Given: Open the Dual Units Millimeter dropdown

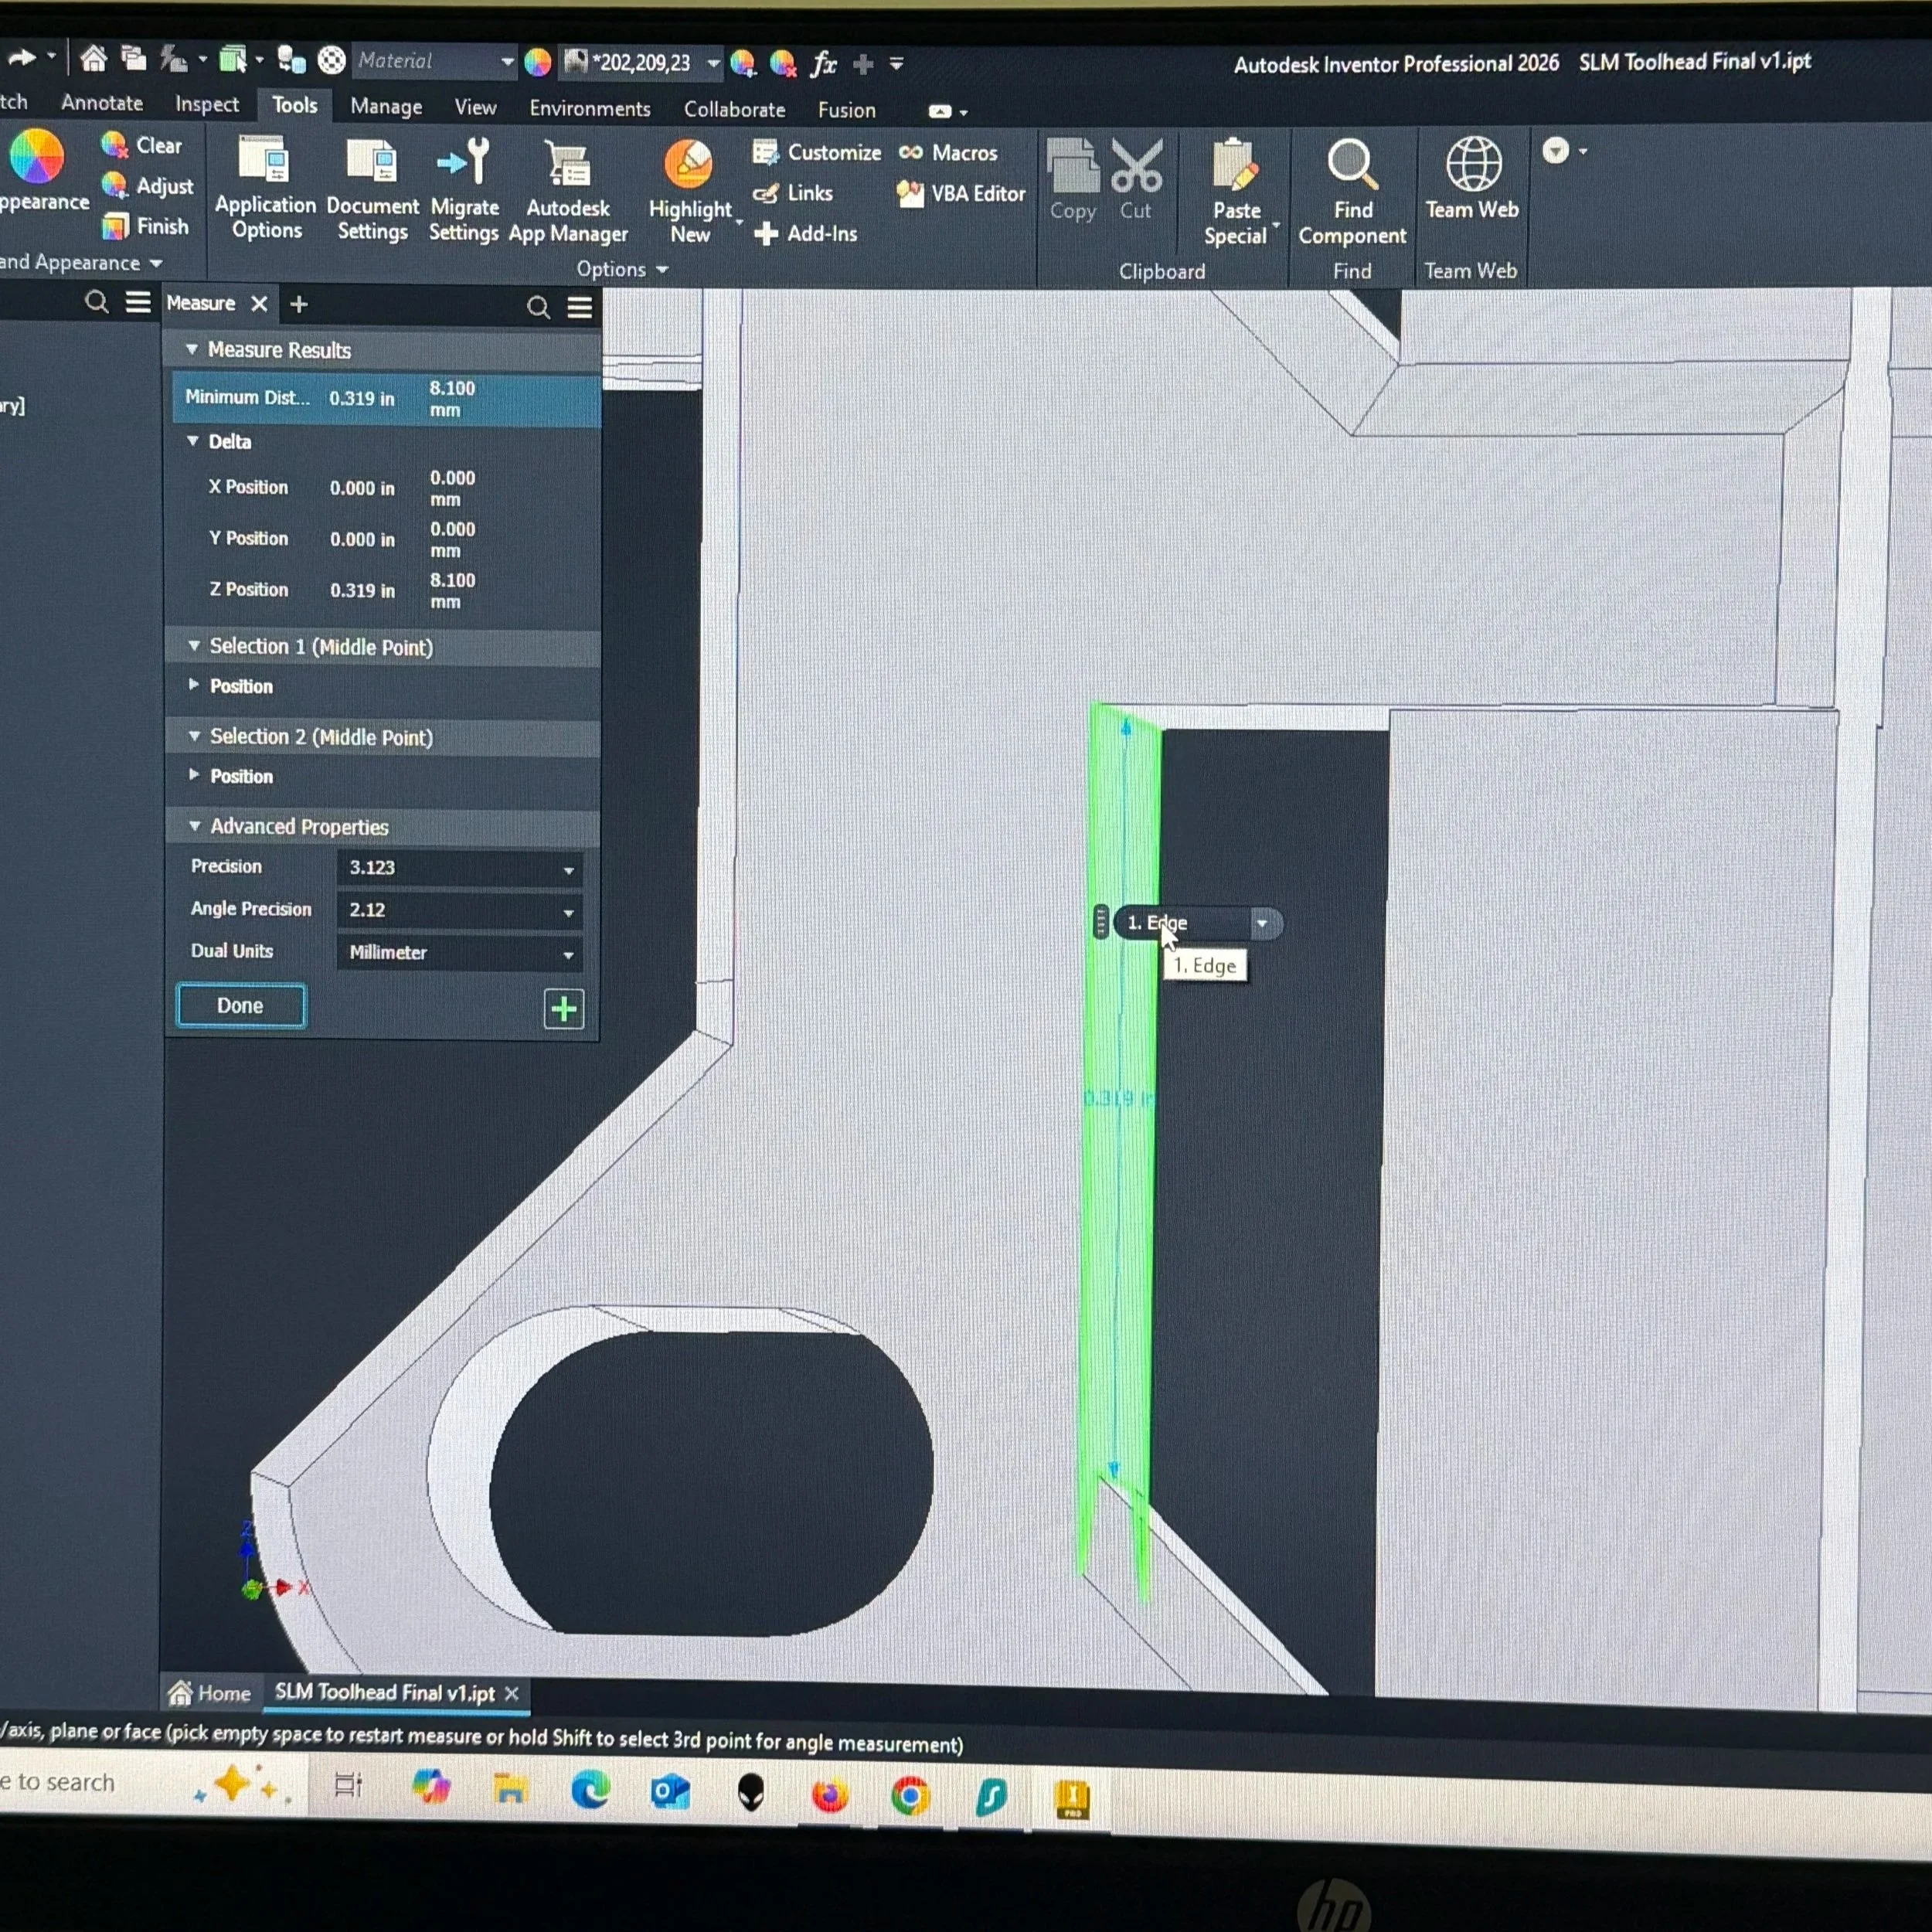Looking at the screenshot, I should point(568,954).
